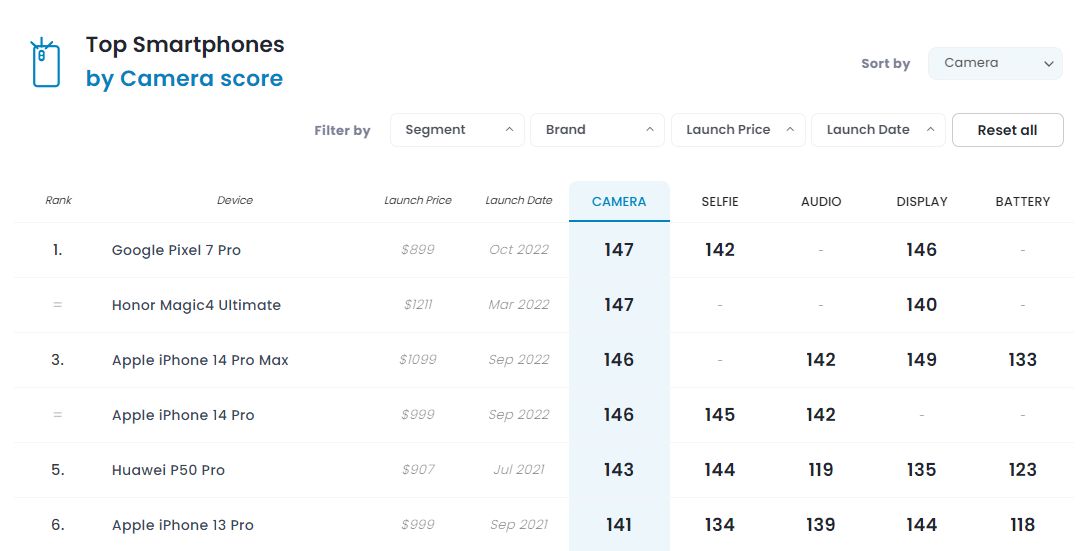The image size is (1081, 551).
Task: Expand the Segment filter
Action: pos(457,130)
